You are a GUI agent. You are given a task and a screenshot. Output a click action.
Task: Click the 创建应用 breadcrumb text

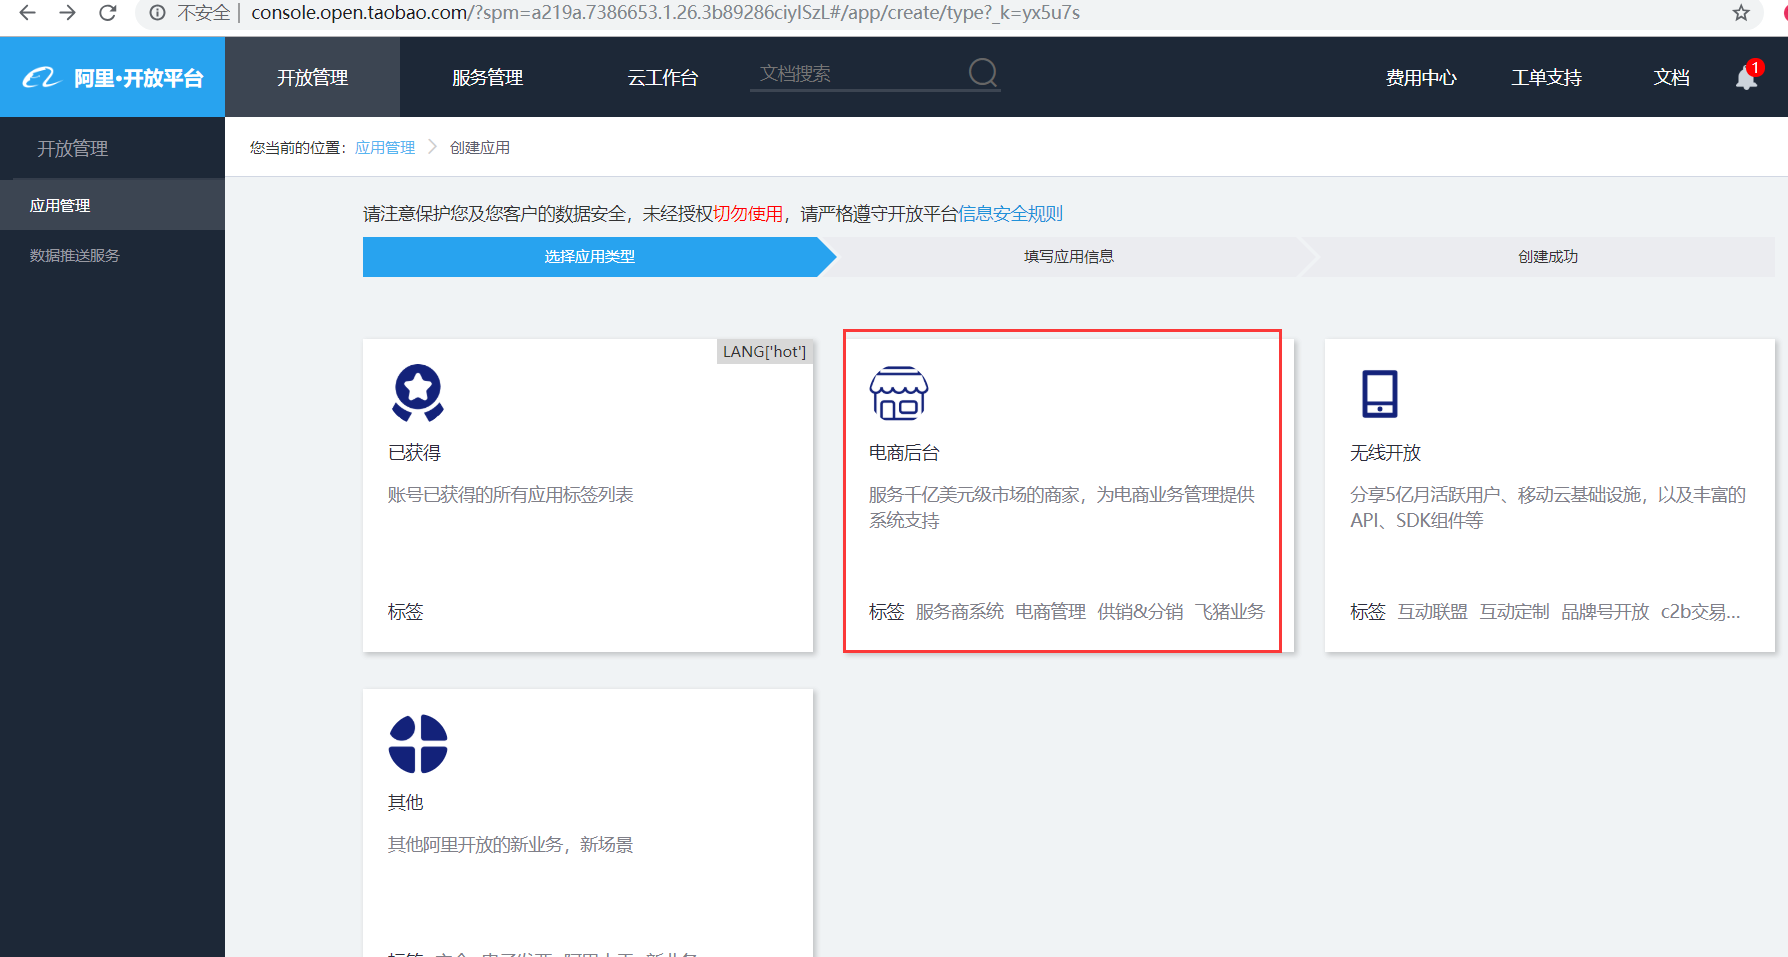[480, 147]
